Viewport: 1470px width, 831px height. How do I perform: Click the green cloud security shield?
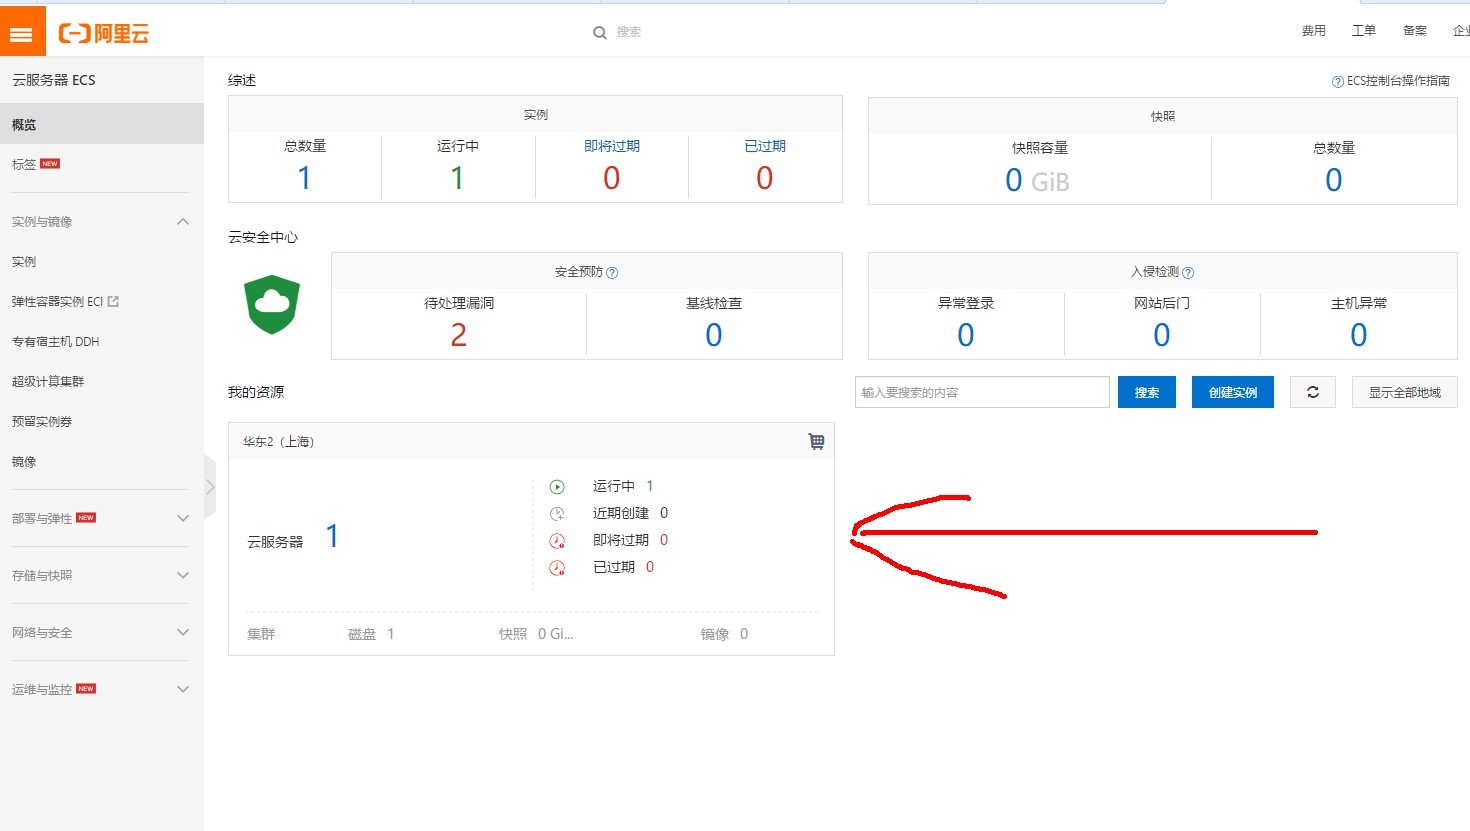coord(272,304)
